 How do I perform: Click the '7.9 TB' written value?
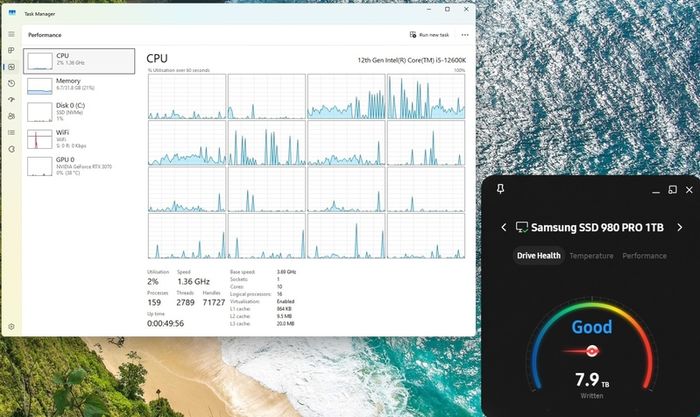pos(592,380)
